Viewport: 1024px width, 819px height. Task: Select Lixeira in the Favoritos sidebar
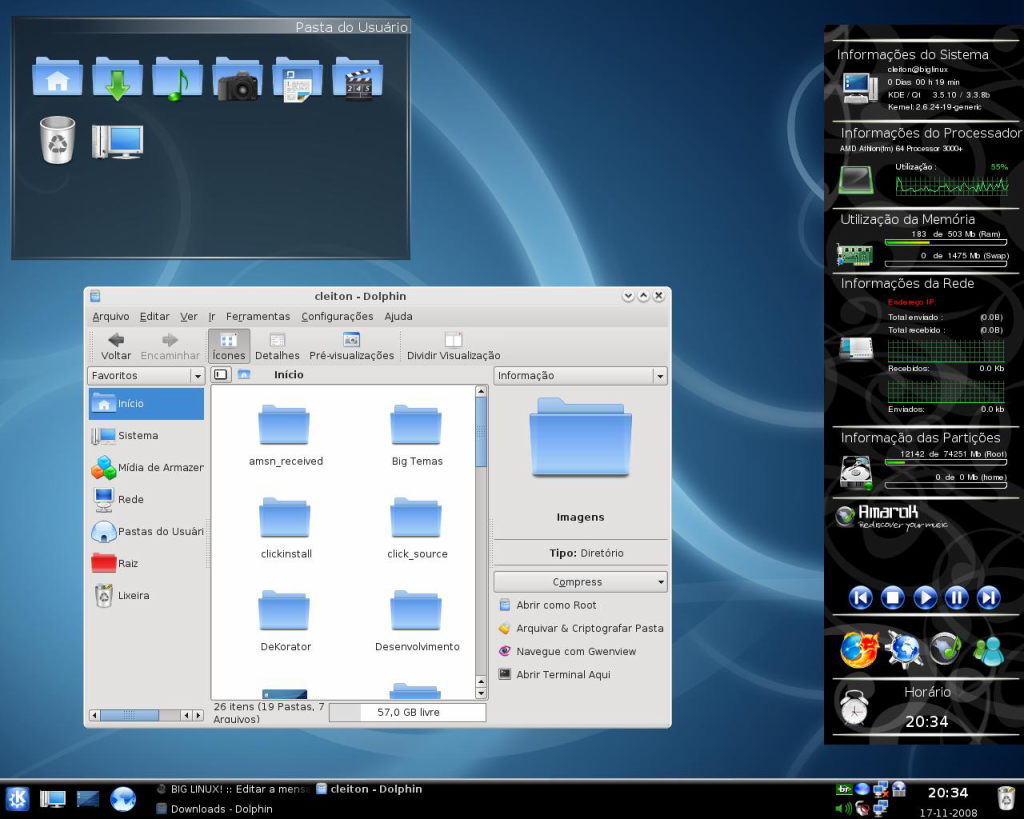[146, 595]
